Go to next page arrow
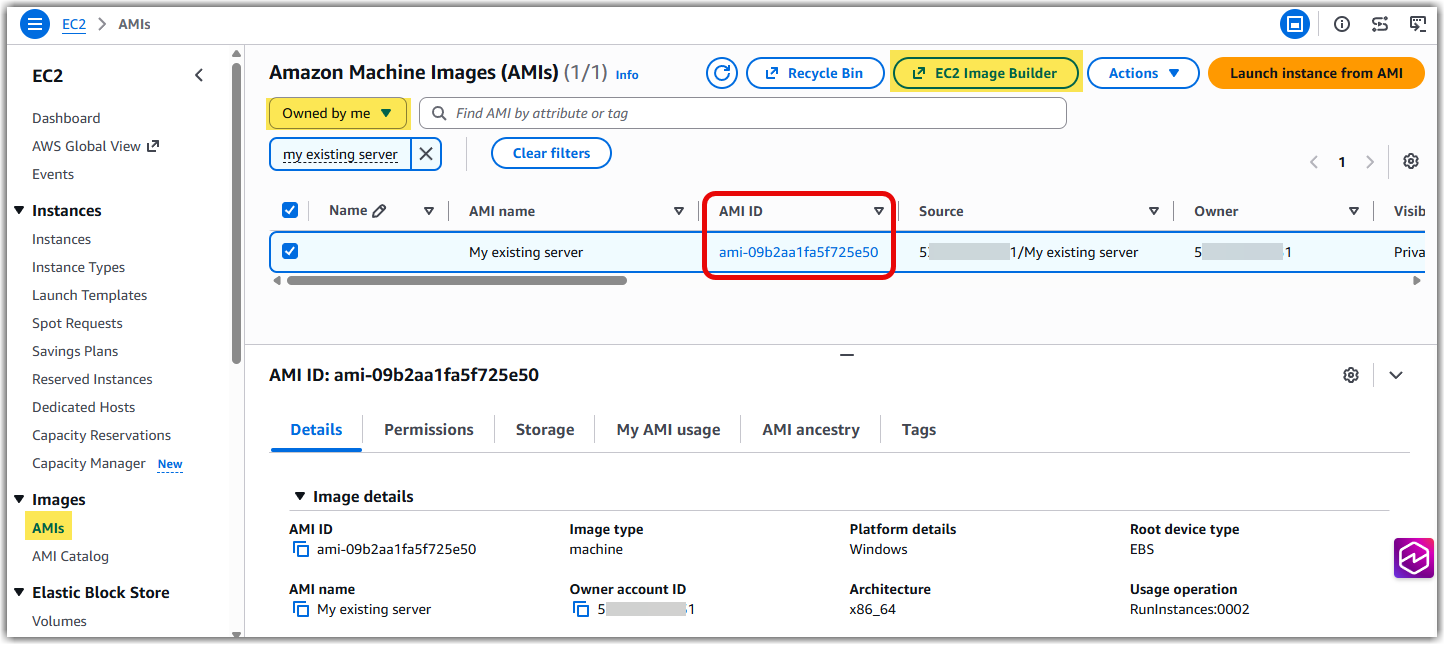1445x645 pixels. (1370, 162)
